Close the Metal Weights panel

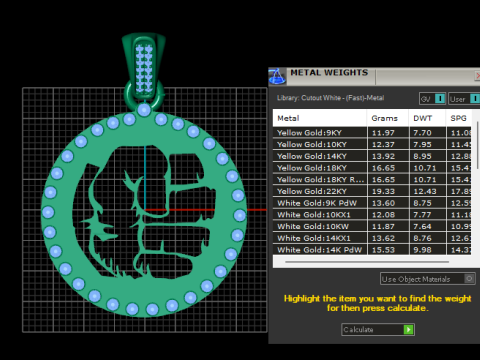pyautogui.click(x=477, y=76)
